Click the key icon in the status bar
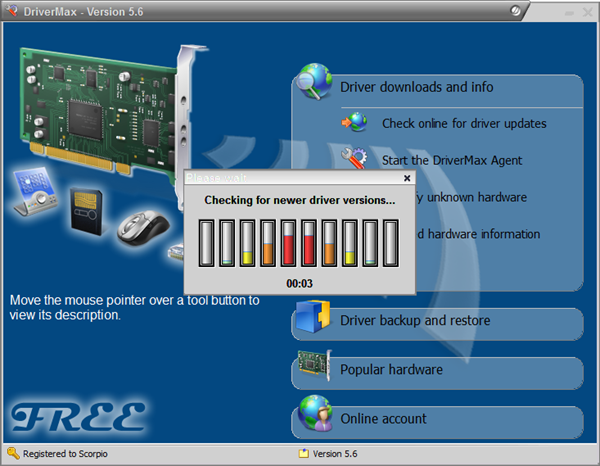 point(13,454)
